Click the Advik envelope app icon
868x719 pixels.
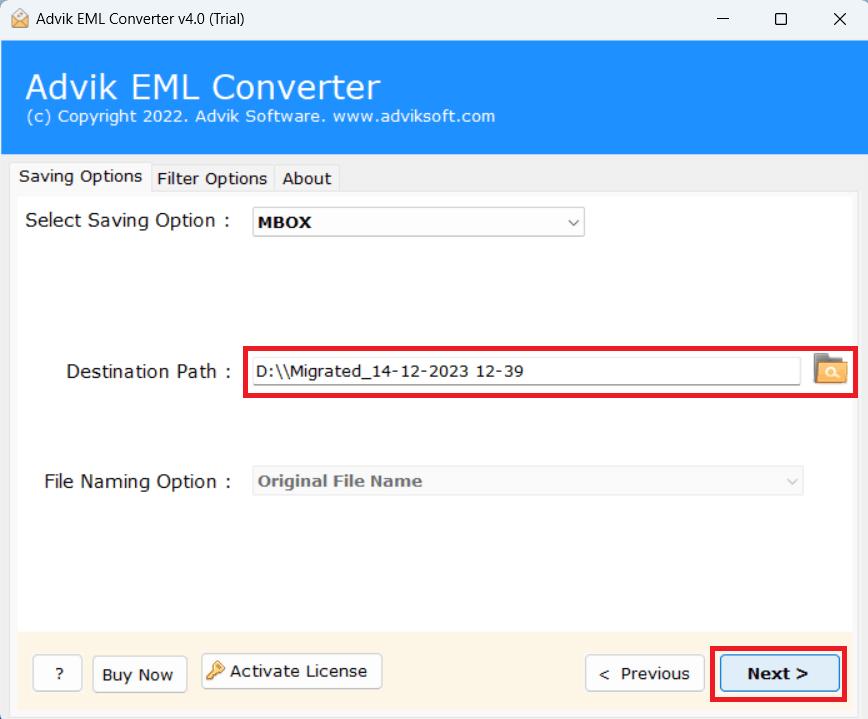click(x=20, y=19)
